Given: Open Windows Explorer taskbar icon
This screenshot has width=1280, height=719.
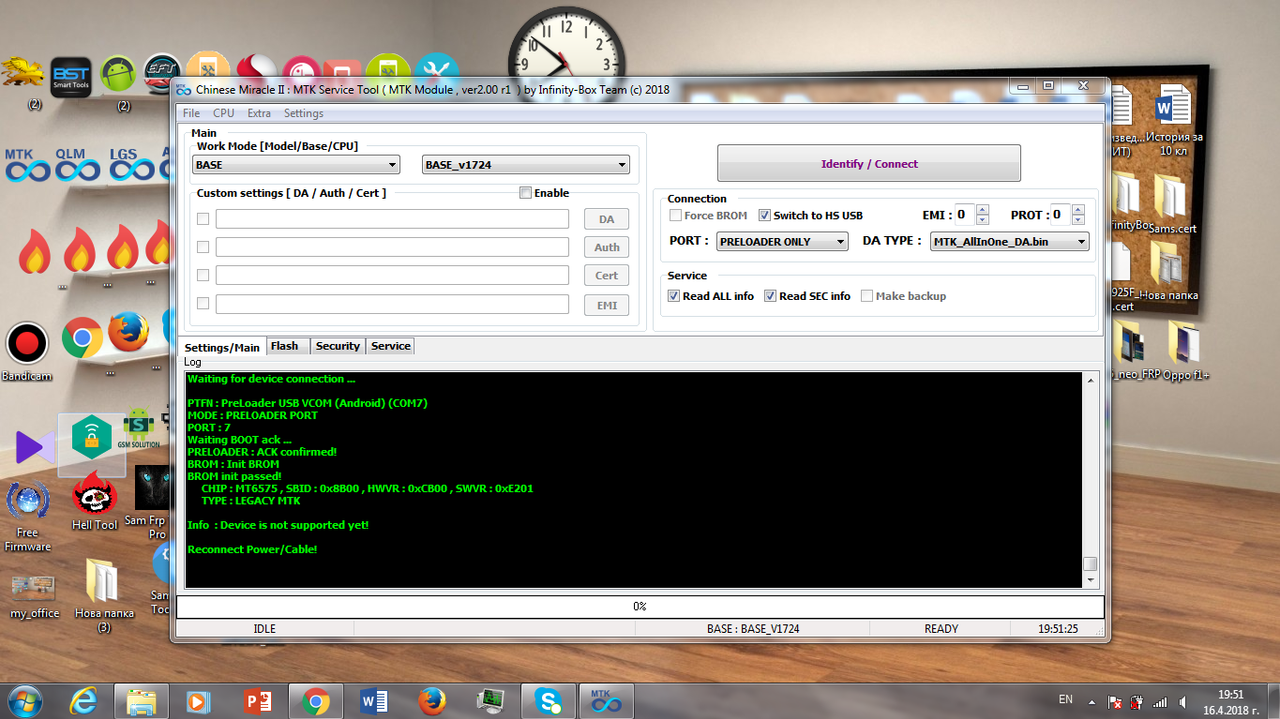Looking at the screenshot, I should [x=141, y=700].
